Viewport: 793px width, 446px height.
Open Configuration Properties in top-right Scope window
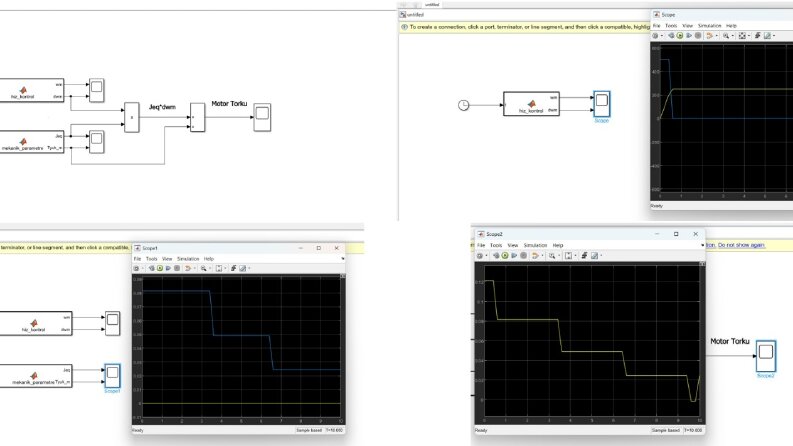[655, 35]
